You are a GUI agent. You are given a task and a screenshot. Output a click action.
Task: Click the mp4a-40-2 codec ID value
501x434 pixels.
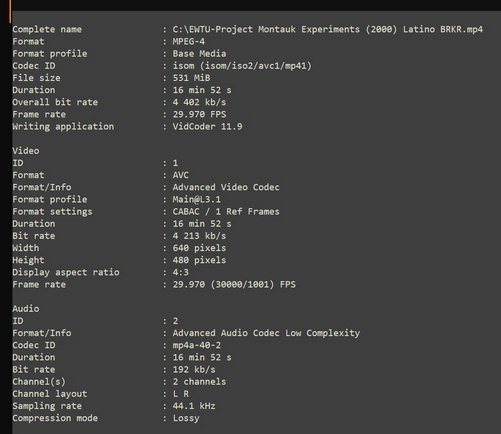[x=197, y=345]
